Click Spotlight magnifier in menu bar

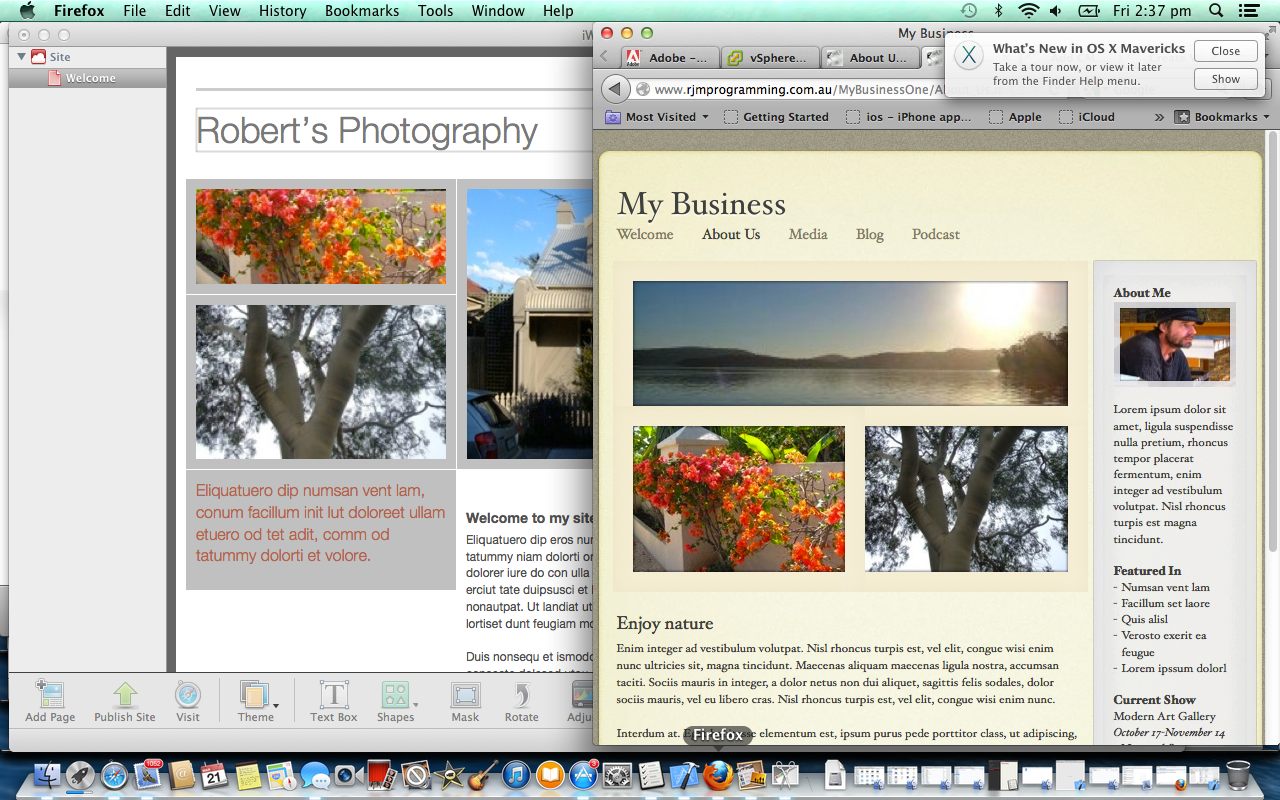pyautogui.click(x=1216, y=11)
